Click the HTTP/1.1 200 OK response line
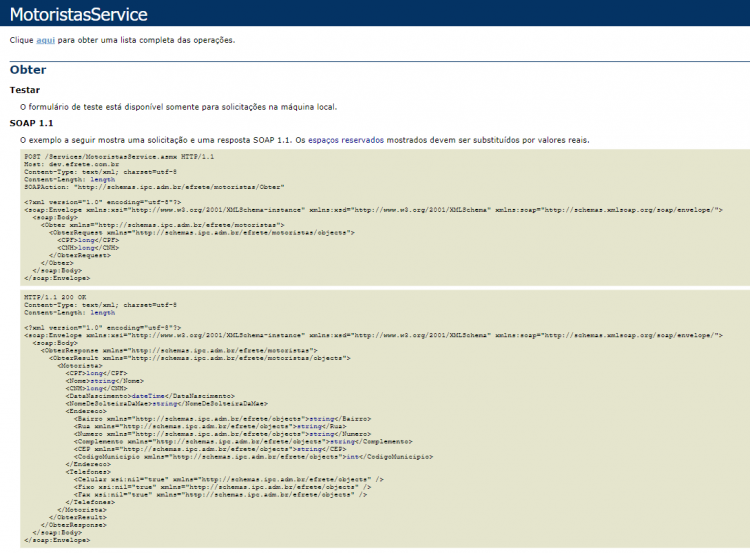The width and height of the screenshot is (750, 553). [55, 297]
